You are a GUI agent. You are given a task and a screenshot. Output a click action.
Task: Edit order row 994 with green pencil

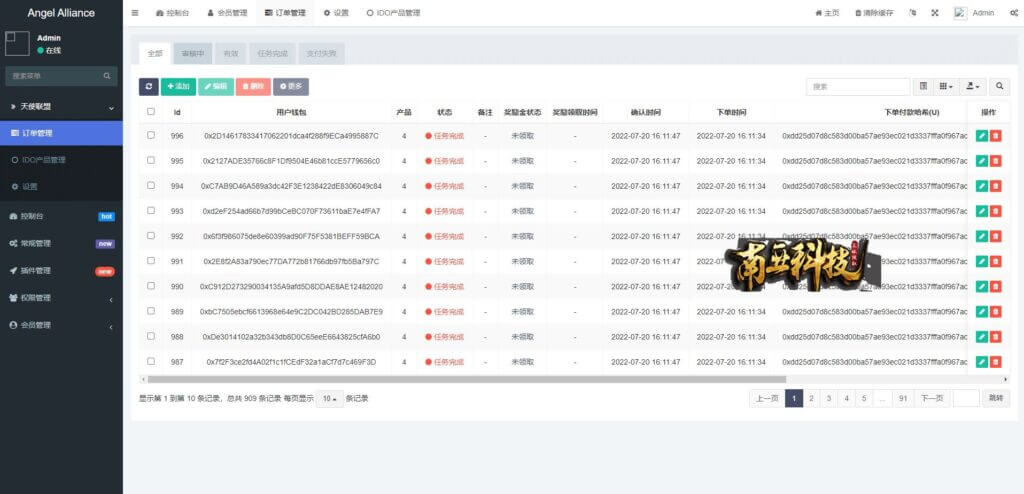(982, 186)
